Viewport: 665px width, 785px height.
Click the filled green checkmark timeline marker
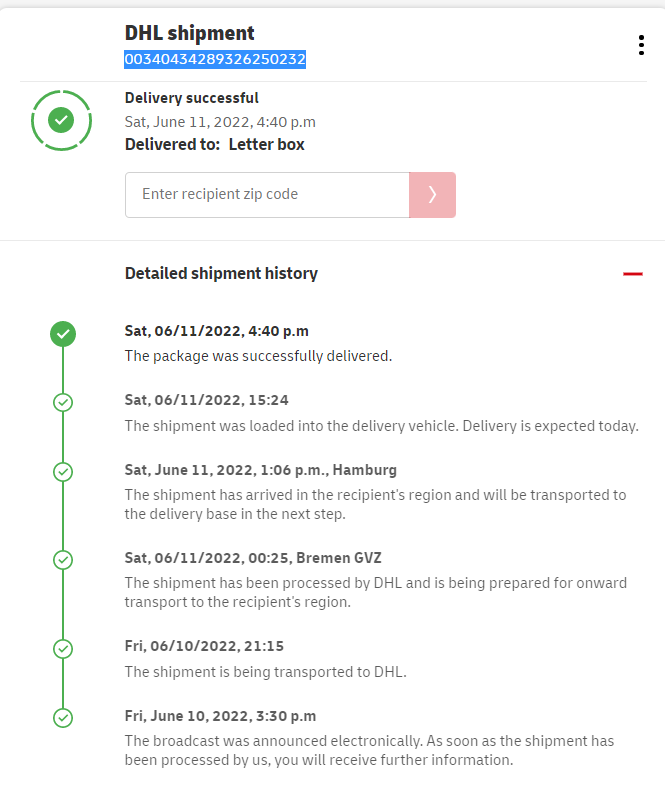[63, 334]
